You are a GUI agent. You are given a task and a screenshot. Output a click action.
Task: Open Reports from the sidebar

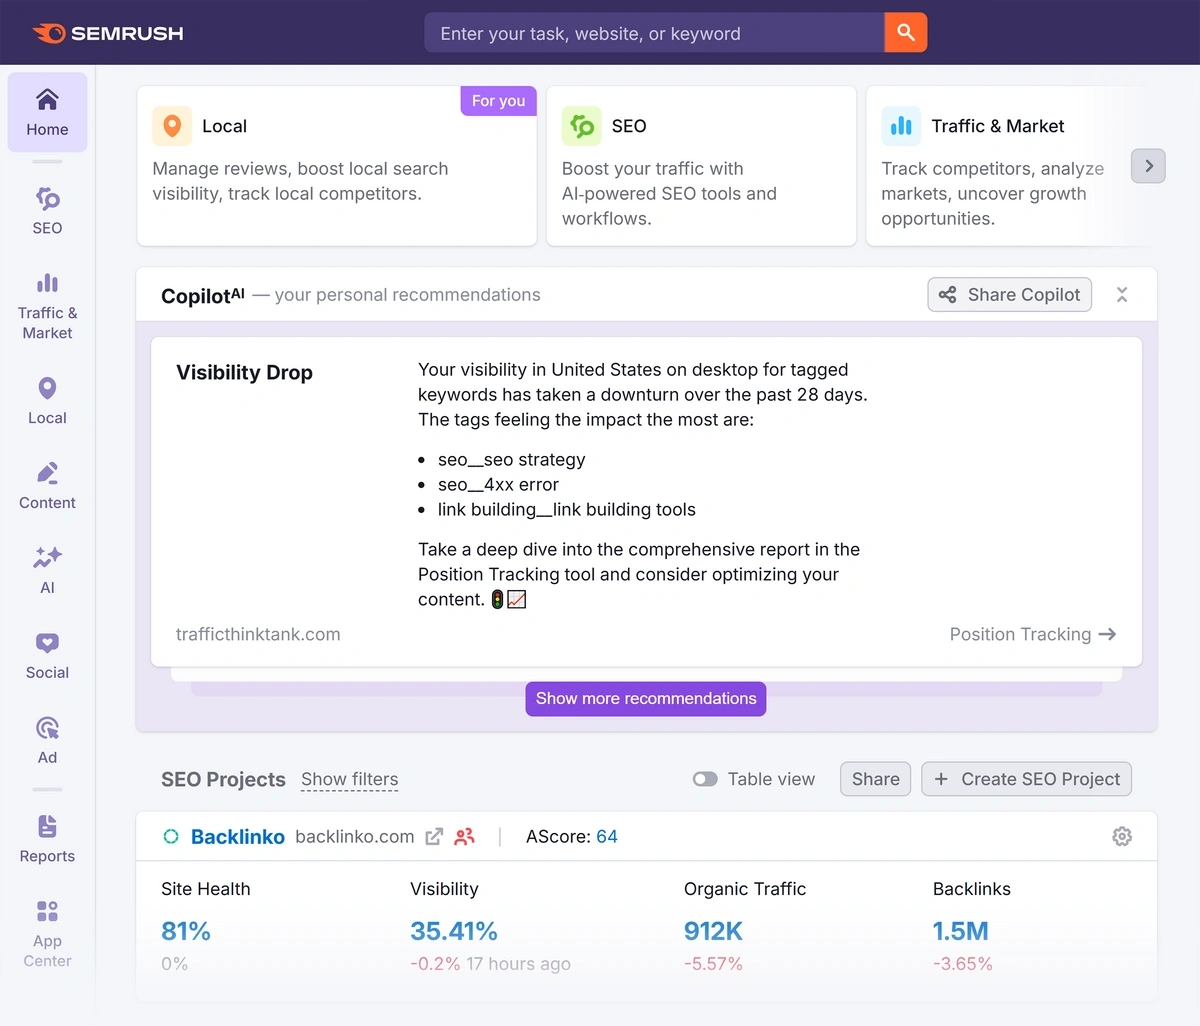(47, 839)
